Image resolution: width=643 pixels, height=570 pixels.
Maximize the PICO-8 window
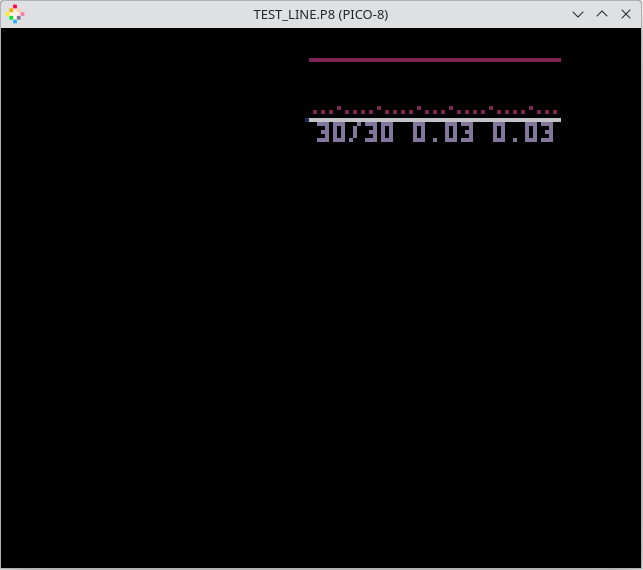click(602, 14)
